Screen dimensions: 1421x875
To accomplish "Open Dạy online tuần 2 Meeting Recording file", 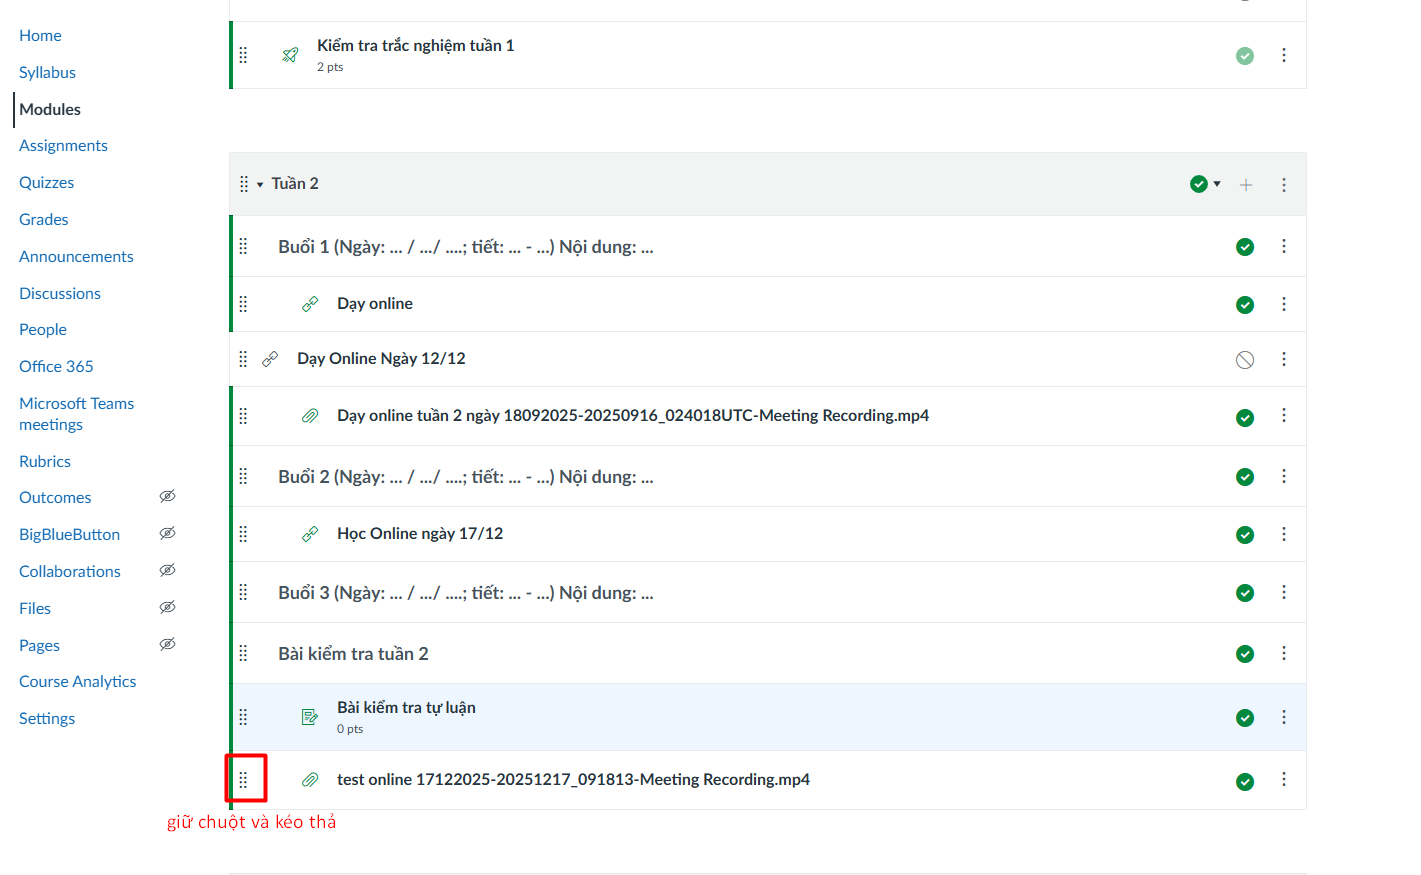I will tap(632, 416).
